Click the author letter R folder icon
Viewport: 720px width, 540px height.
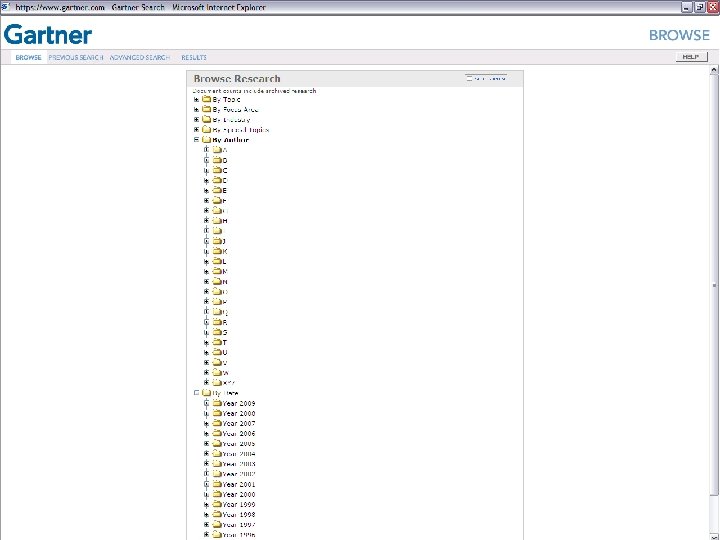(x=217, y=322)
